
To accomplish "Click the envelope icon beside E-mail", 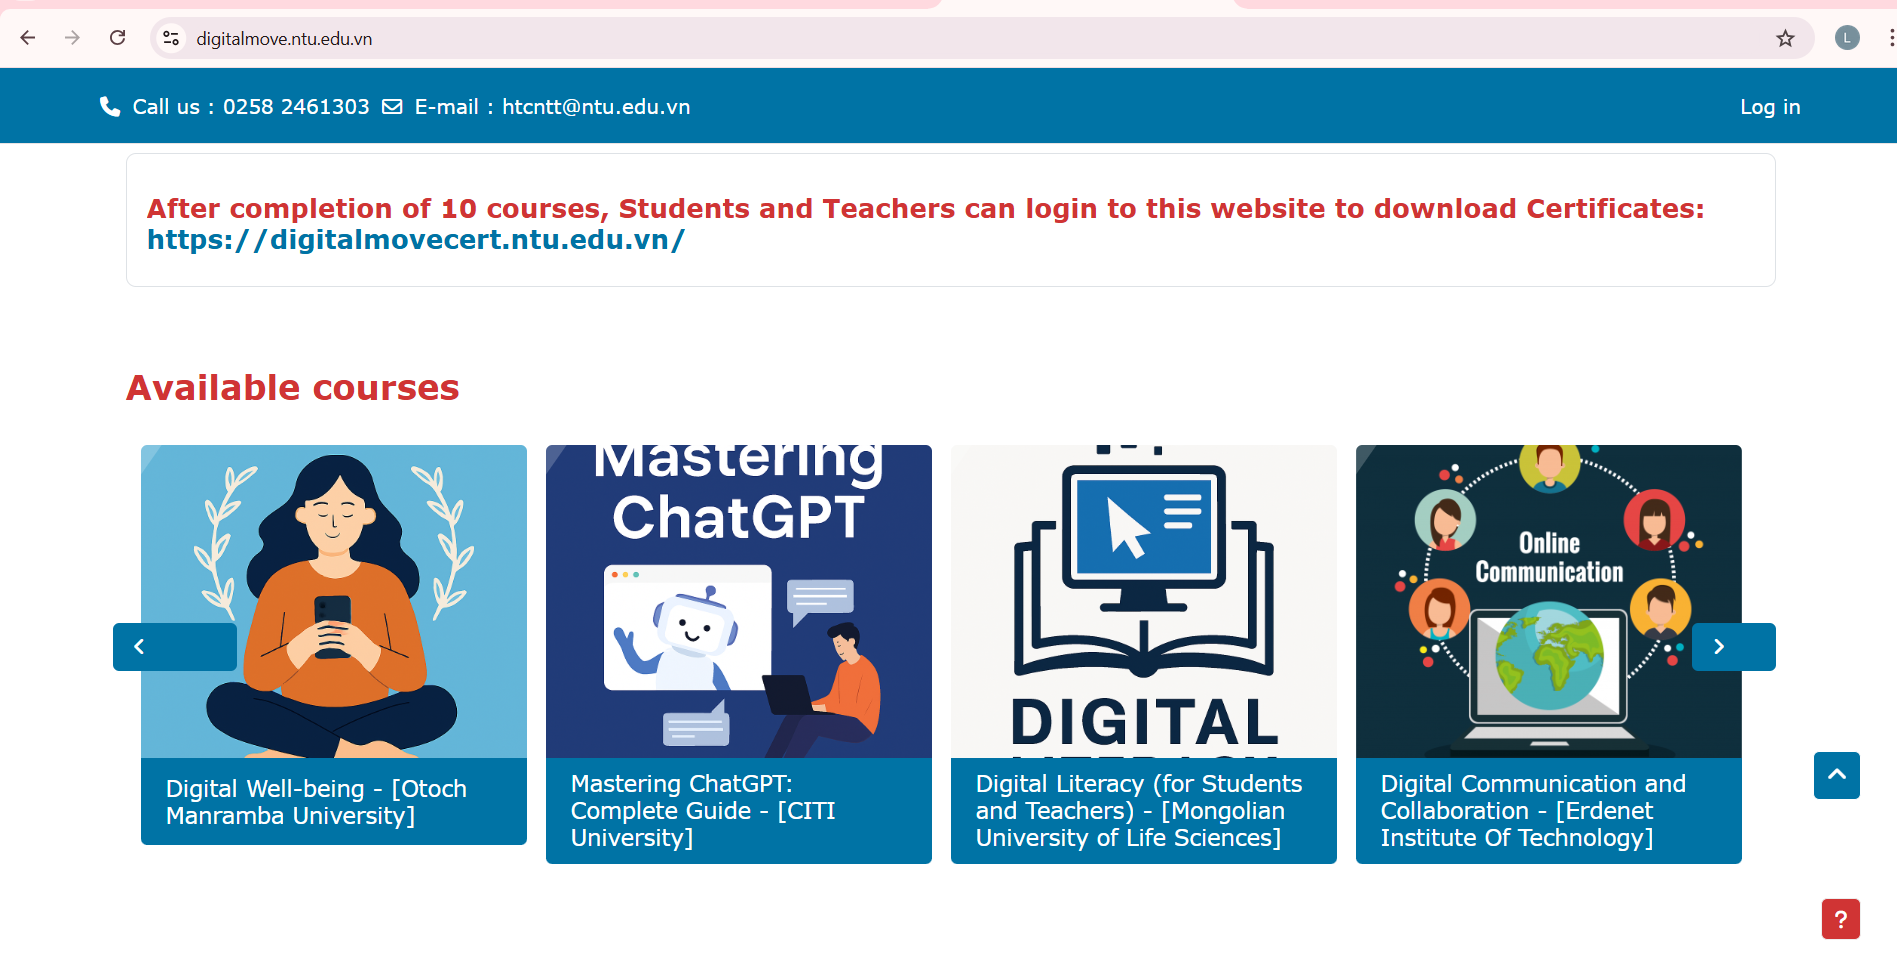I will (x=392, y=107).
